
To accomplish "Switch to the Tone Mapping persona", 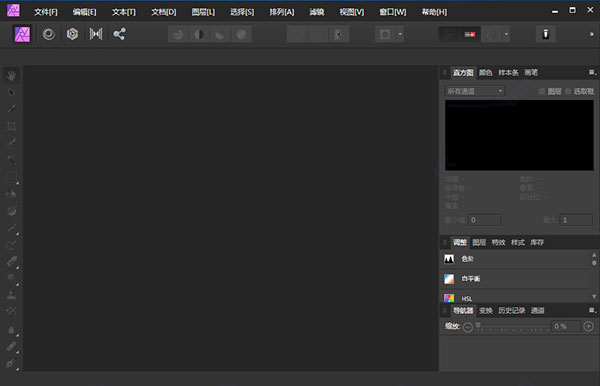I will (96, 34).
